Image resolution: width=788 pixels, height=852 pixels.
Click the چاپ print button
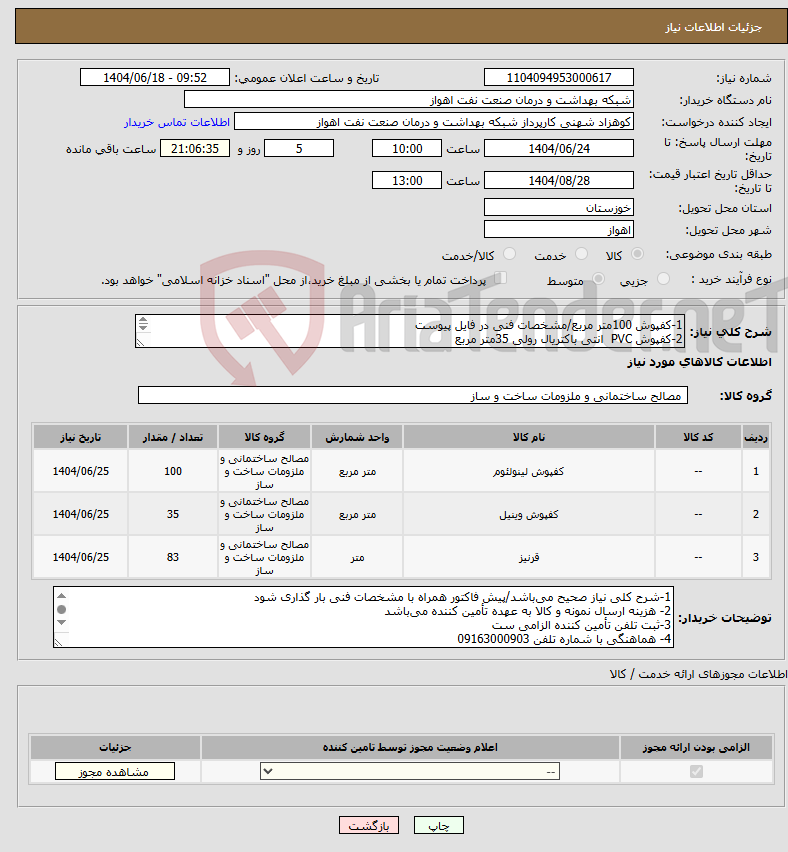pyautogui.click(x=439, y=825)
